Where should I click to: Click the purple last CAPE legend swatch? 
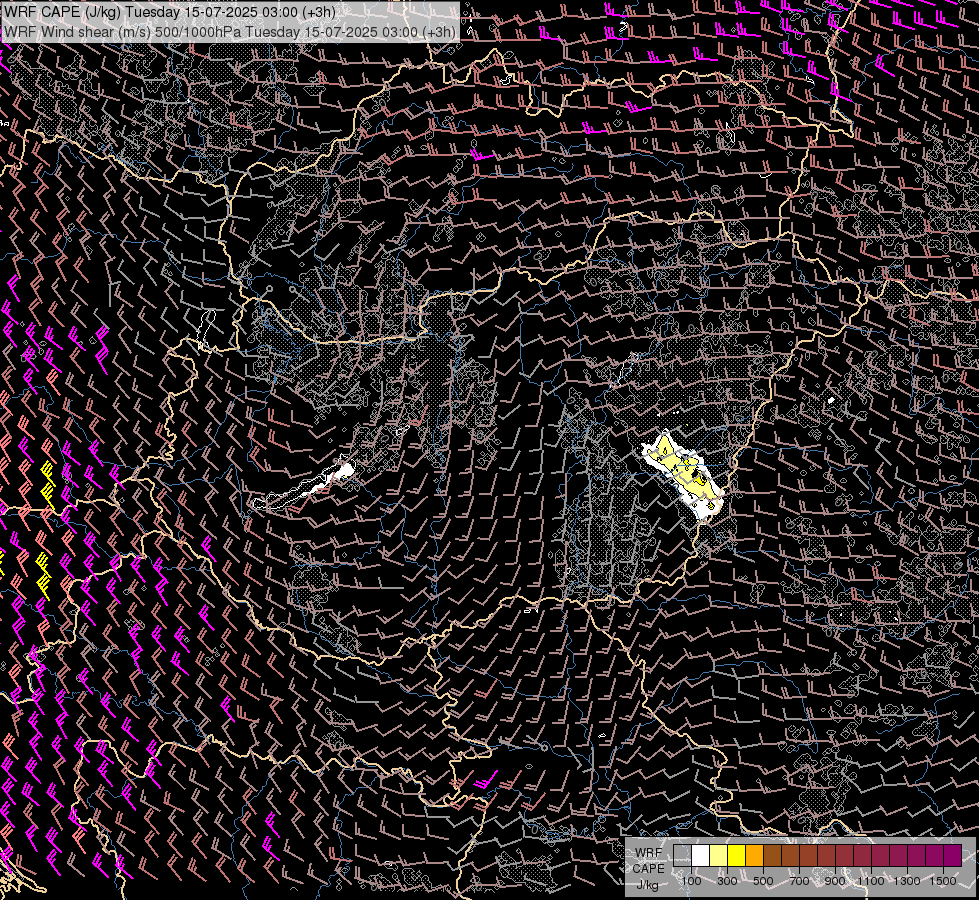point(953,856)
